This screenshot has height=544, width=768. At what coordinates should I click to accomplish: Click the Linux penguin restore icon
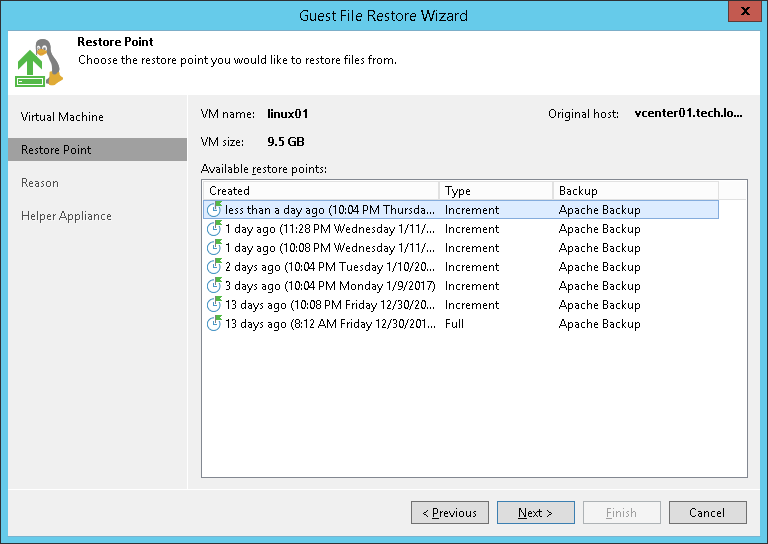(x=39, y=63)
